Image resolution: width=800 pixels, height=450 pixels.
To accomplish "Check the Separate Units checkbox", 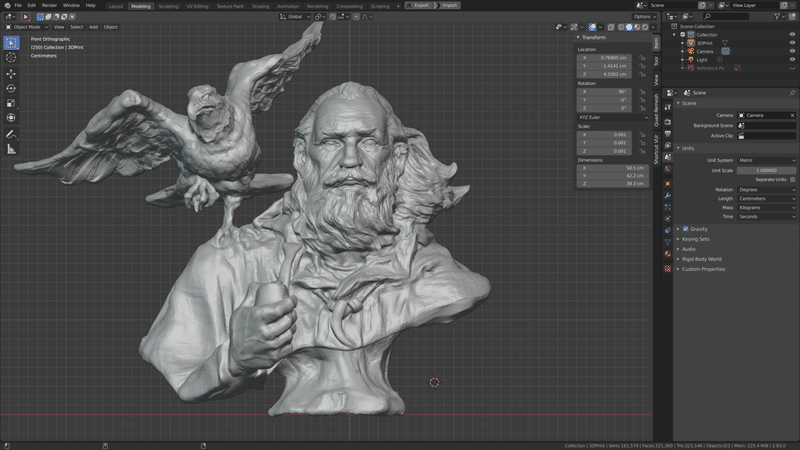I will pyautogui.click(x=792, y=180).
